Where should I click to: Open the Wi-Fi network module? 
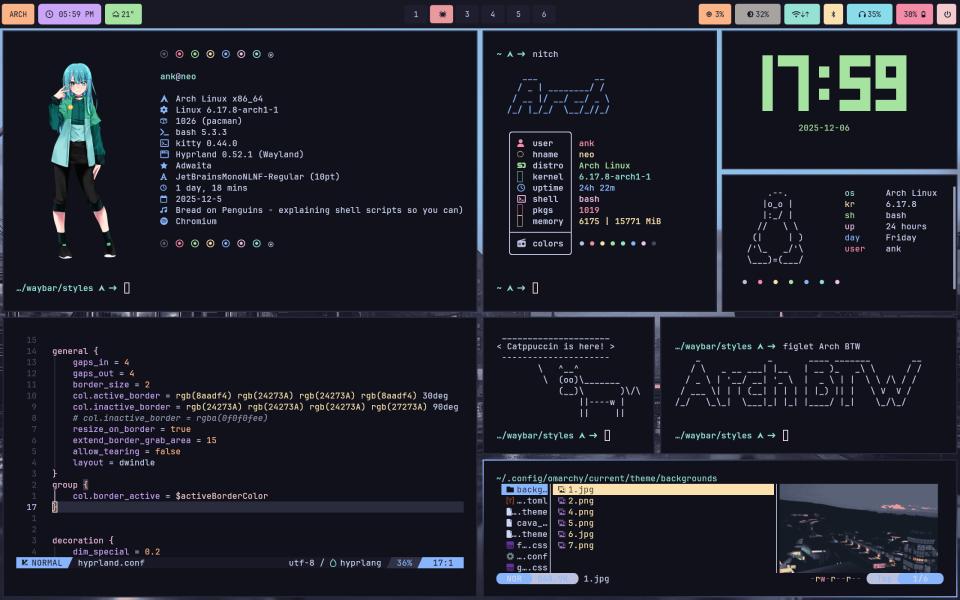tap(801, 14)
